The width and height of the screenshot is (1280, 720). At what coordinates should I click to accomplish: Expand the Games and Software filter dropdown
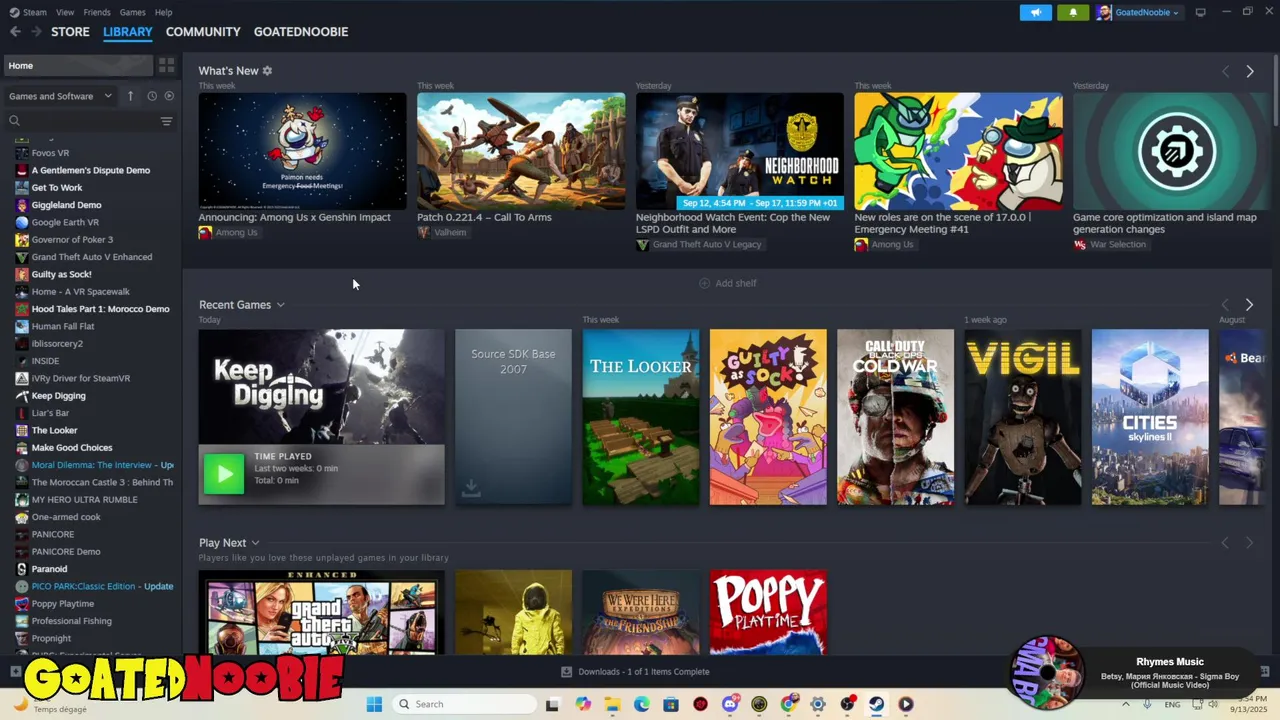(x=61, y=96)
